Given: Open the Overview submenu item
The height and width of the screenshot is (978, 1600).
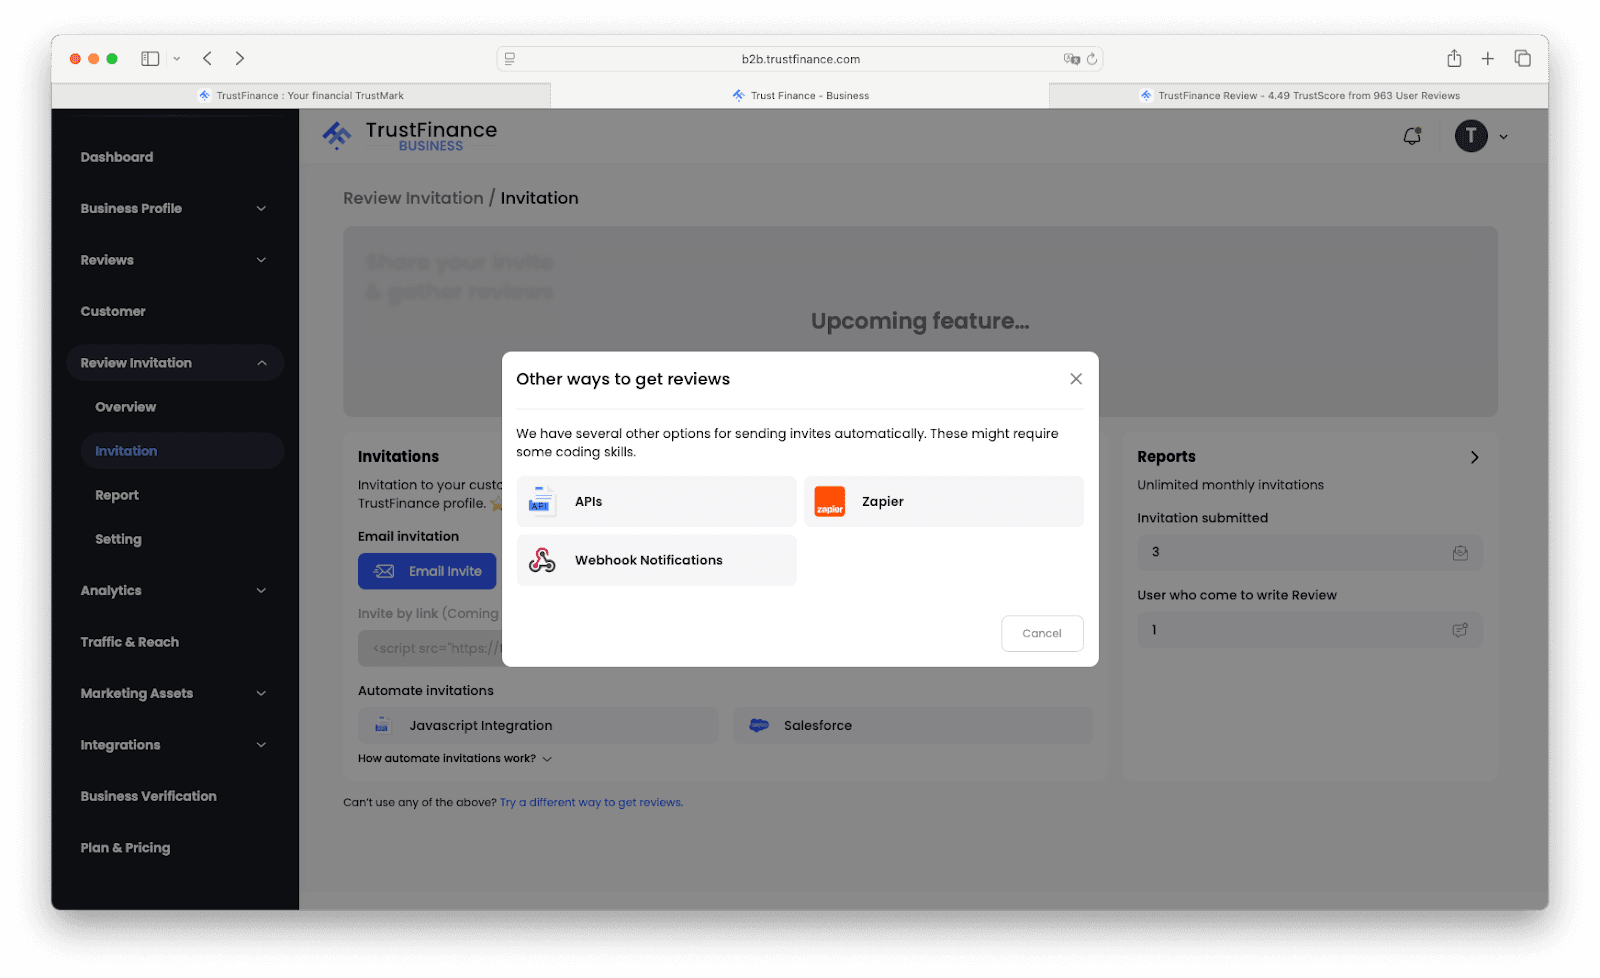Looking at the screenshot, I should point(126,407).
